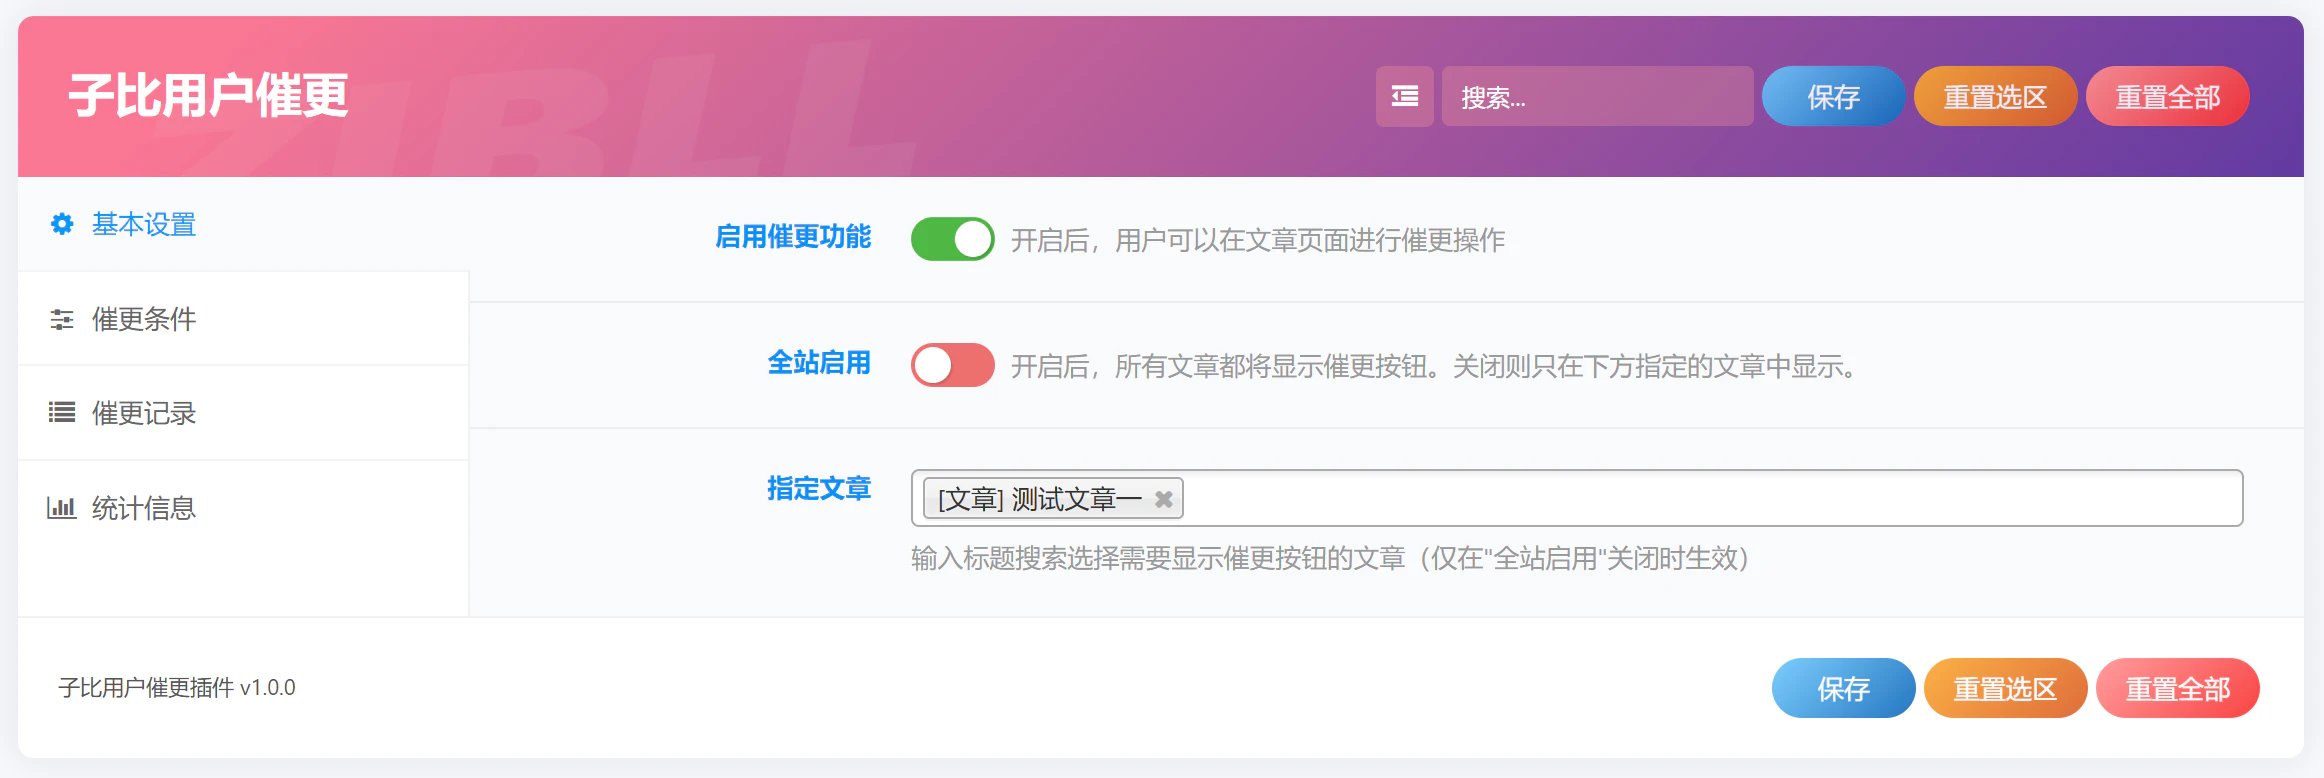
Task: Remove the 测试文章一 tag with its x icon
Action: click(x=1163, y=498)
